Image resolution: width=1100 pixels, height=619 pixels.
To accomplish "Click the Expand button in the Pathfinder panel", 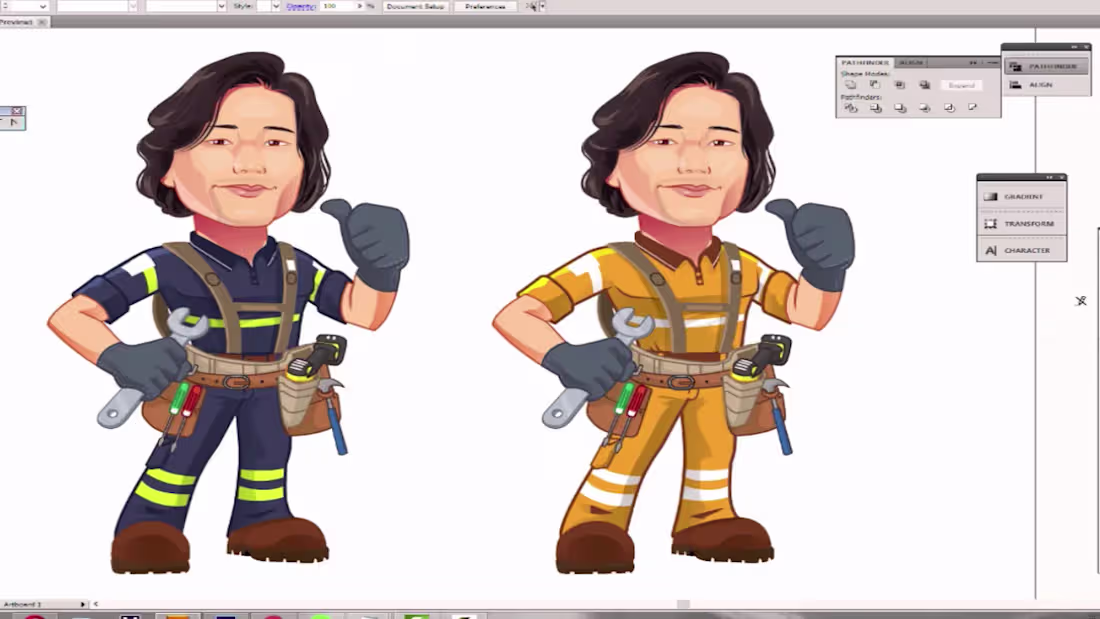I will coord(962,85).
